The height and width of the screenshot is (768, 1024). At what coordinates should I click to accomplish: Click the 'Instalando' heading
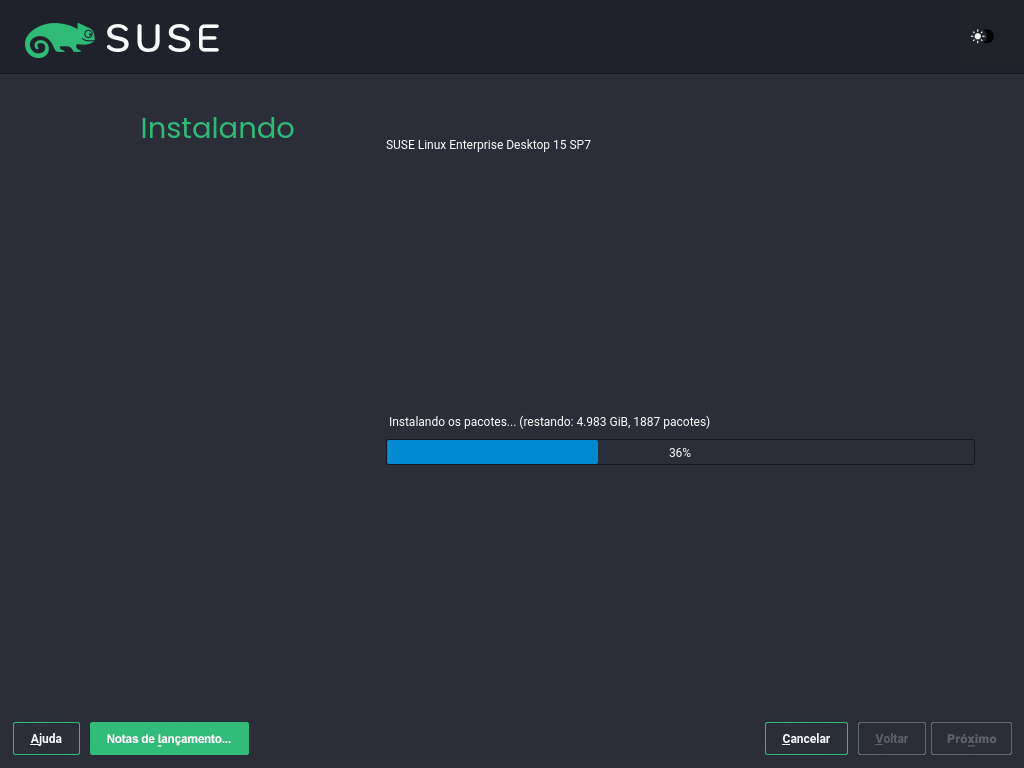tap(217, 128)
